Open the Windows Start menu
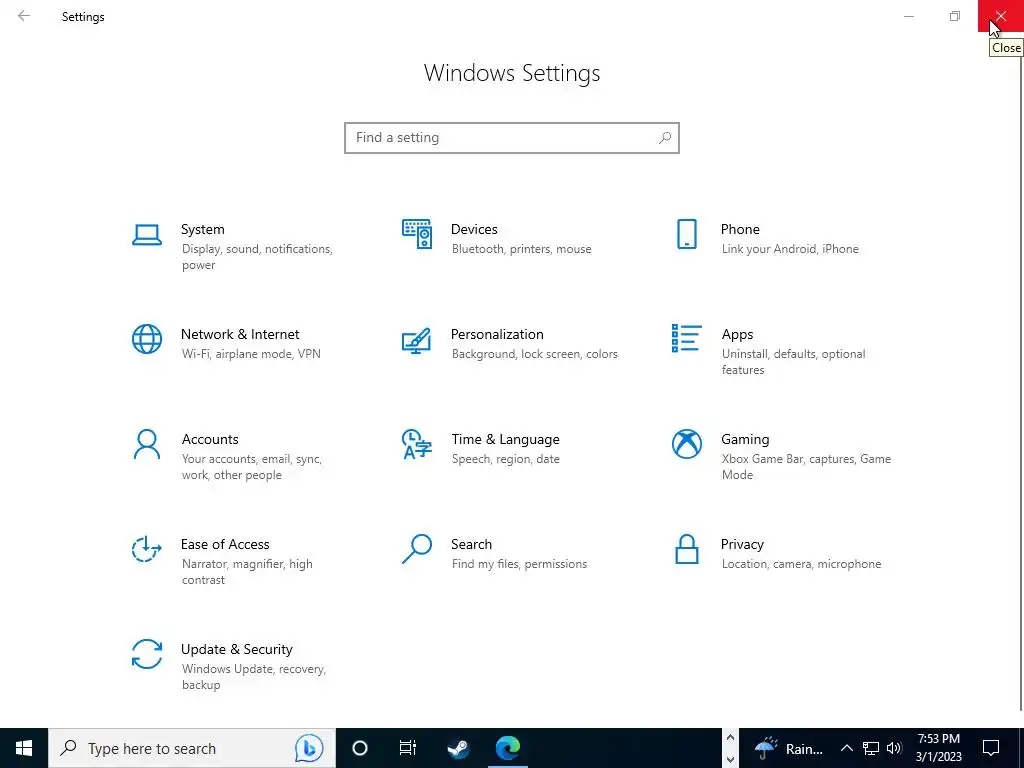The image size is (1024, 768). point(24,748)
